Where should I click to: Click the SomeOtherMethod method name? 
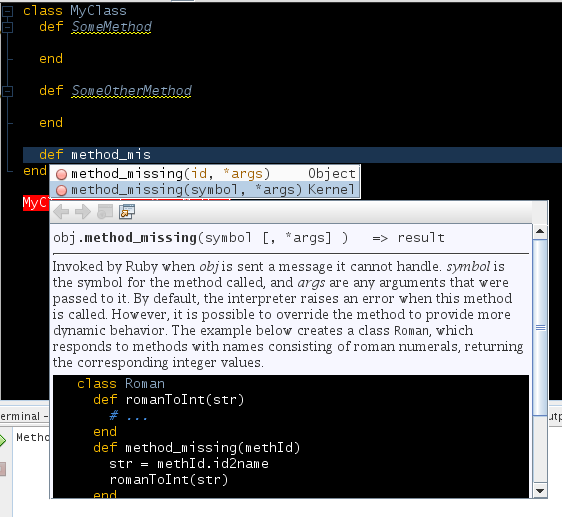(132, 91)
